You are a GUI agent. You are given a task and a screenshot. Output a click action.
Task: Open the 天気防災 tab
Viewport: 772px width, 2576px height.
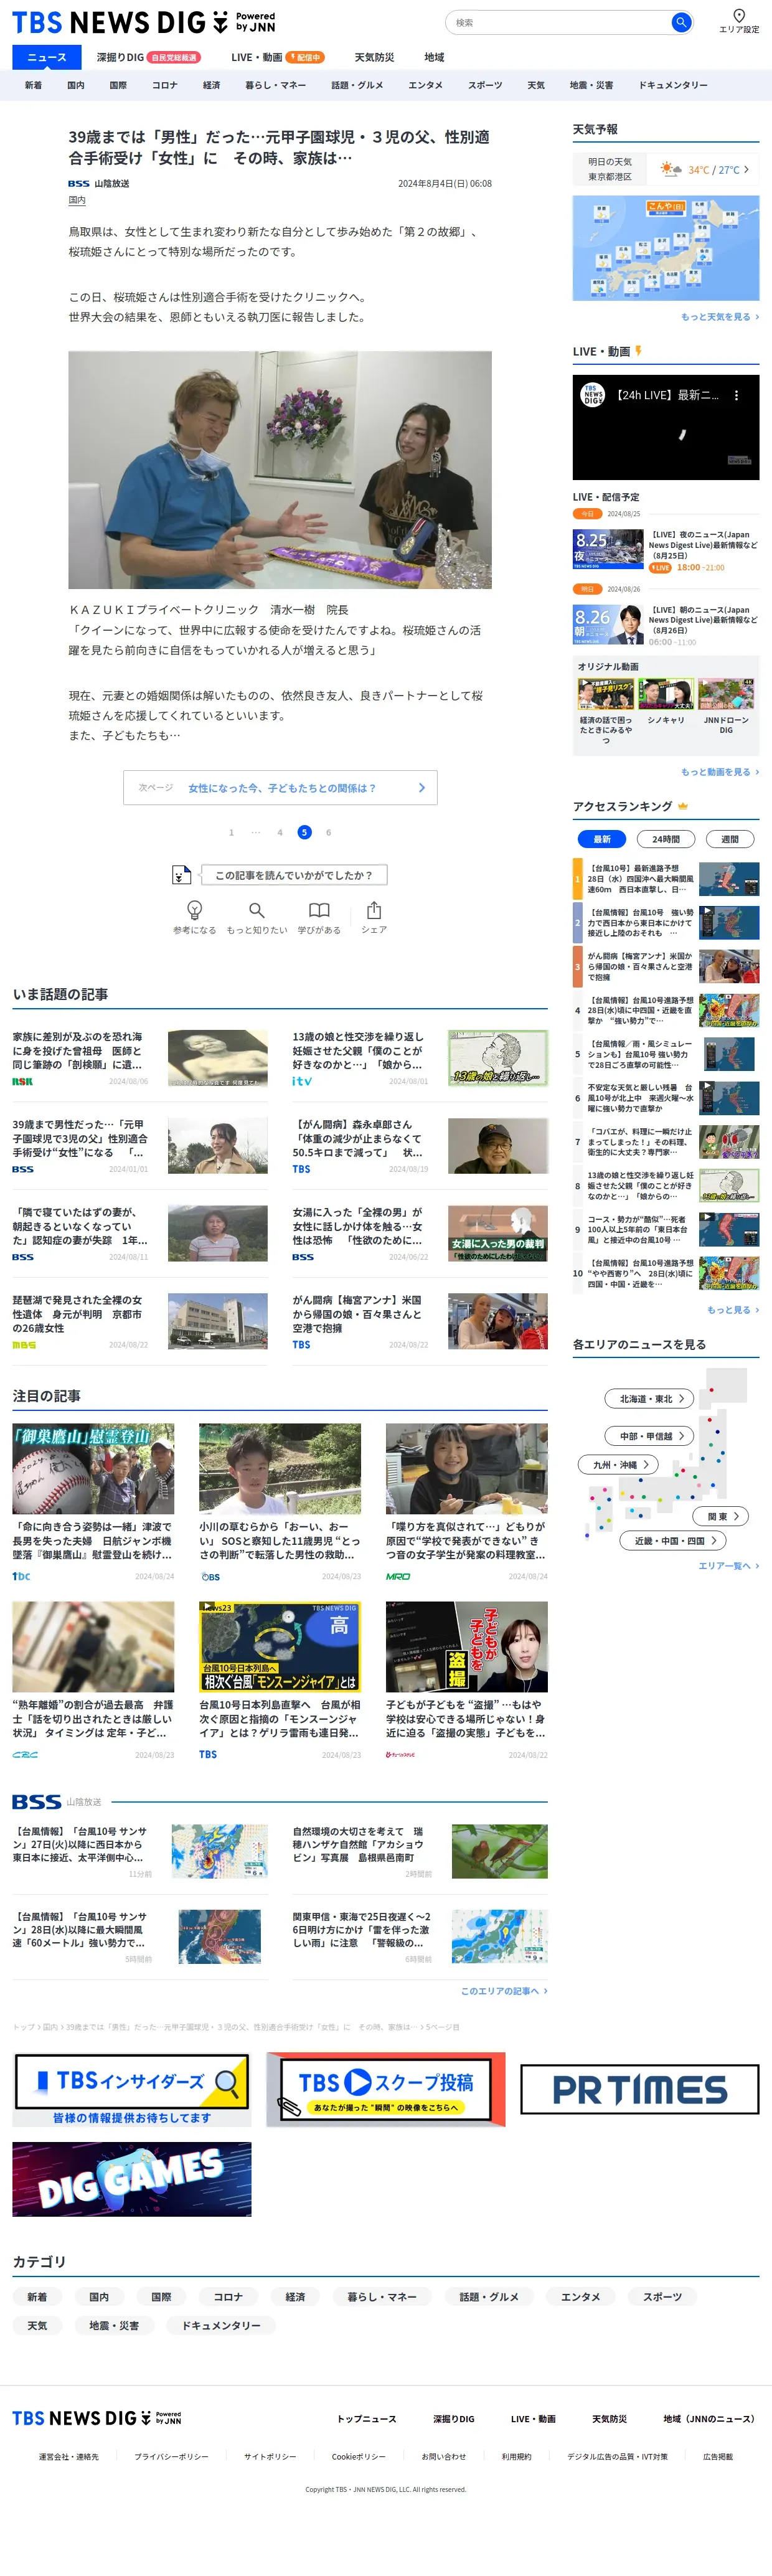point(374,57)
